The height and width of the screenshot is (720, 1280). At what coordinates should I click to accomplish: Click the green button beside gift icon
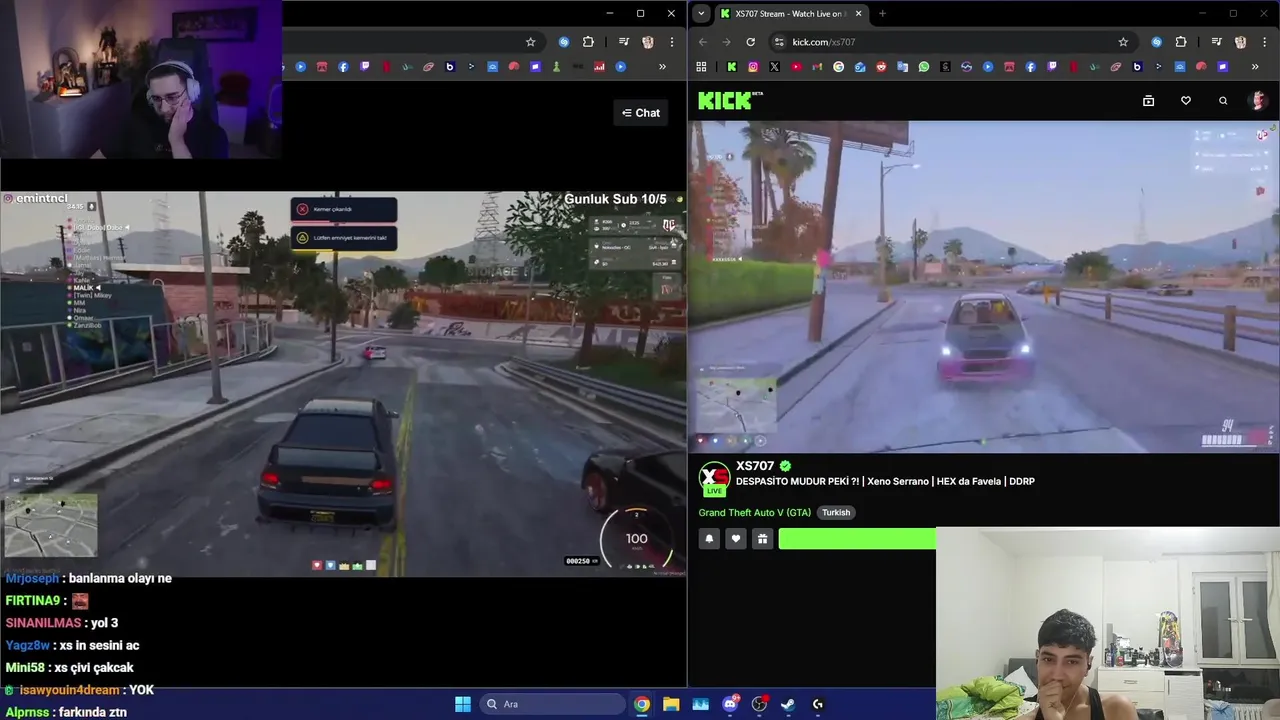tap(857, 539)
